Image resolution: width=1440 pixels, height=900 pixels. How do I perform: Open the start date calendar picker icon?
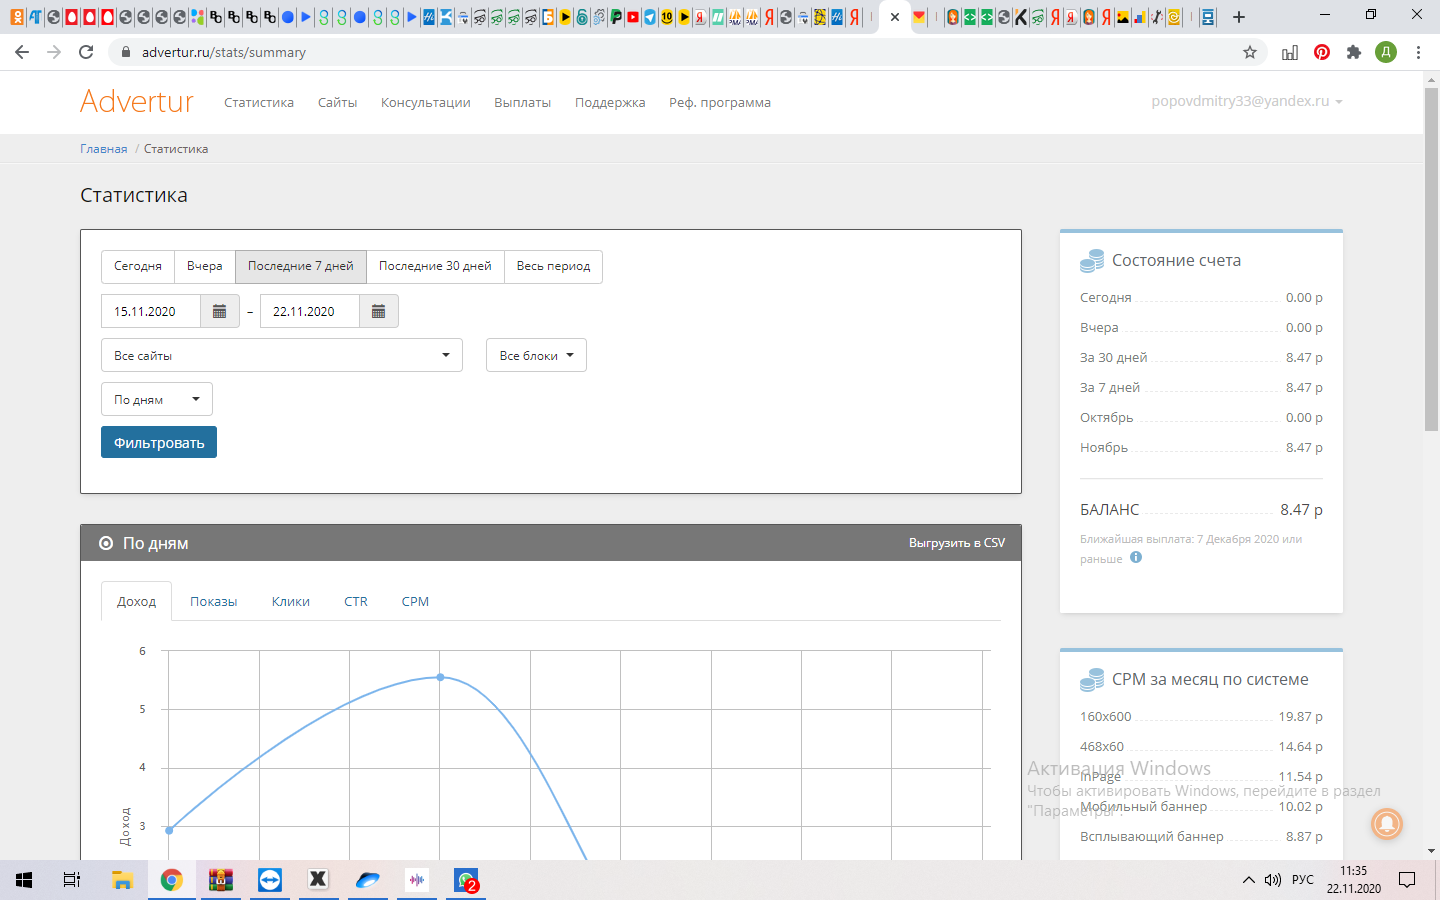click(x=219, y=311)
